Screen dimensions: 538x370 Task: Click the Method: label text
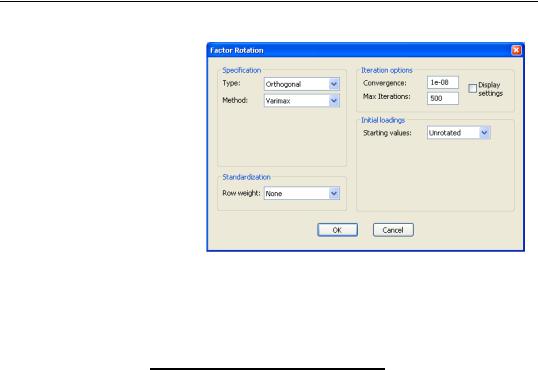point(235,100)
